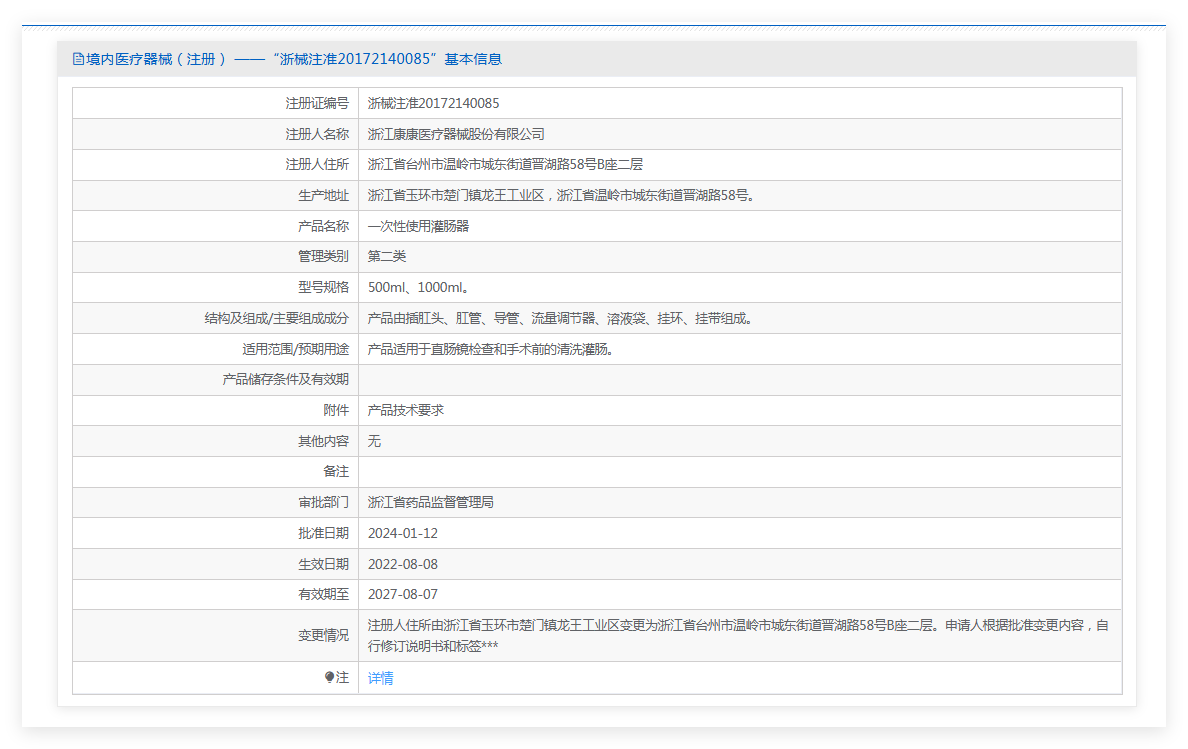The image size is (1188, 749).
Task: Click intended use text 产品适用于直肠镜检查
Action: click(x=490, y=349)
